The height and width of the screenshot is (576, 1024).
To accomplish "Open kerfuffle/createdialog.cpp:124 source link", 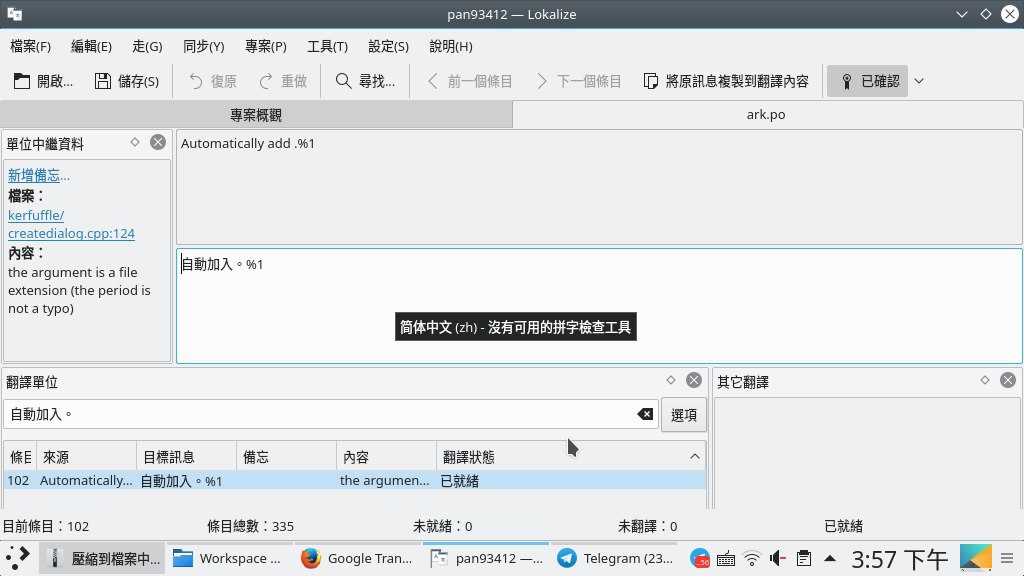I will 71,224.
